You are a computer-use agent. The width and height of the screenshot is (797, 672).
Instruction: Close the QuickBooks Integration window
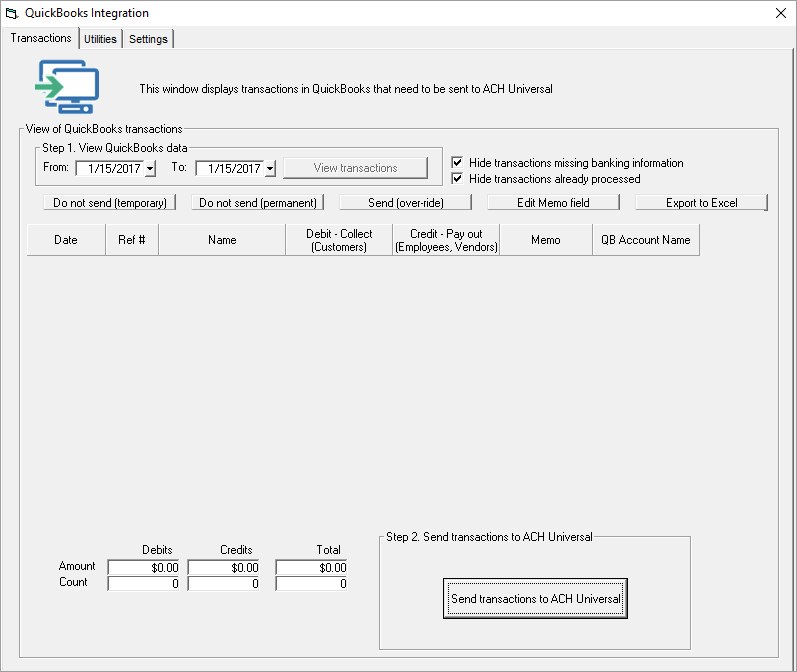point(781,13)
